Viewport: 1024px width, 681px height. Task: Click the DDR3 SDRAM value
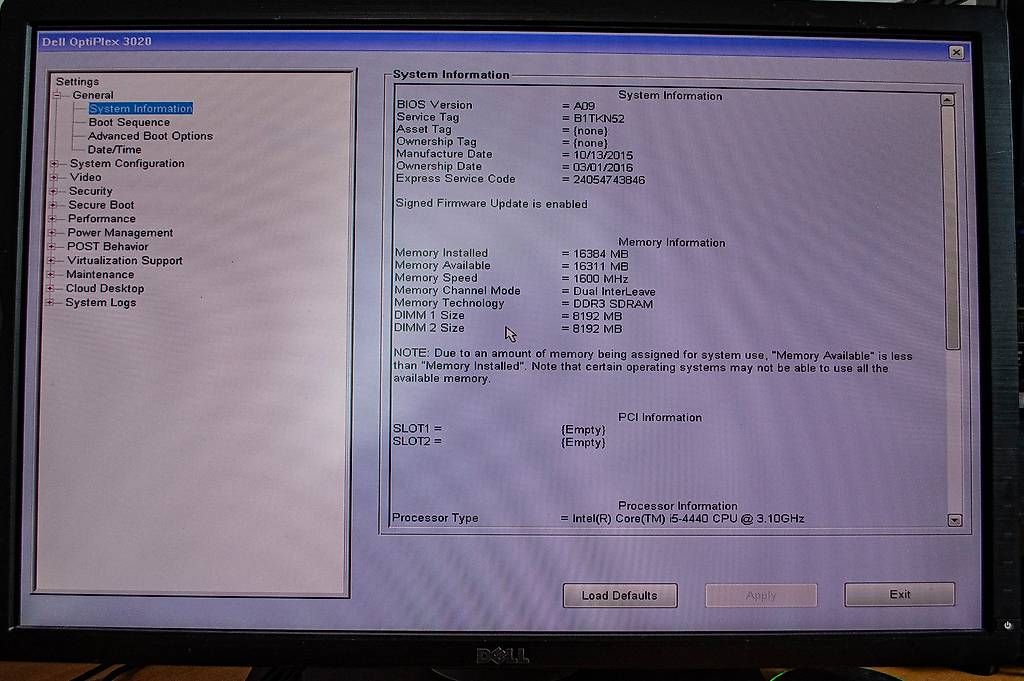(x=613, y=304)
